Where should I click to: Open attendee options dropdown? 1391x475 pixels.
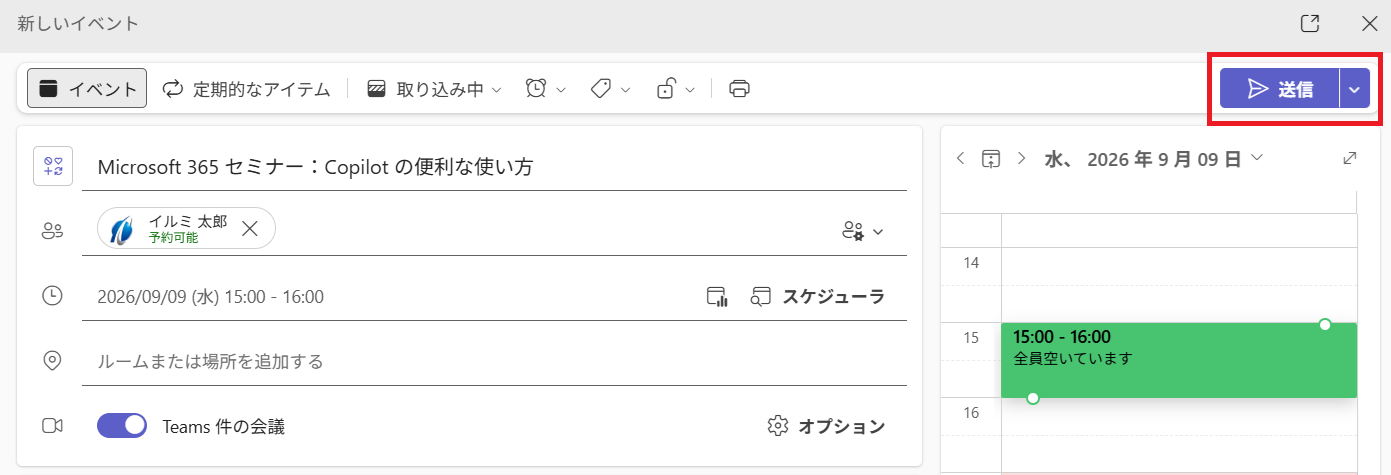[863, 231]
